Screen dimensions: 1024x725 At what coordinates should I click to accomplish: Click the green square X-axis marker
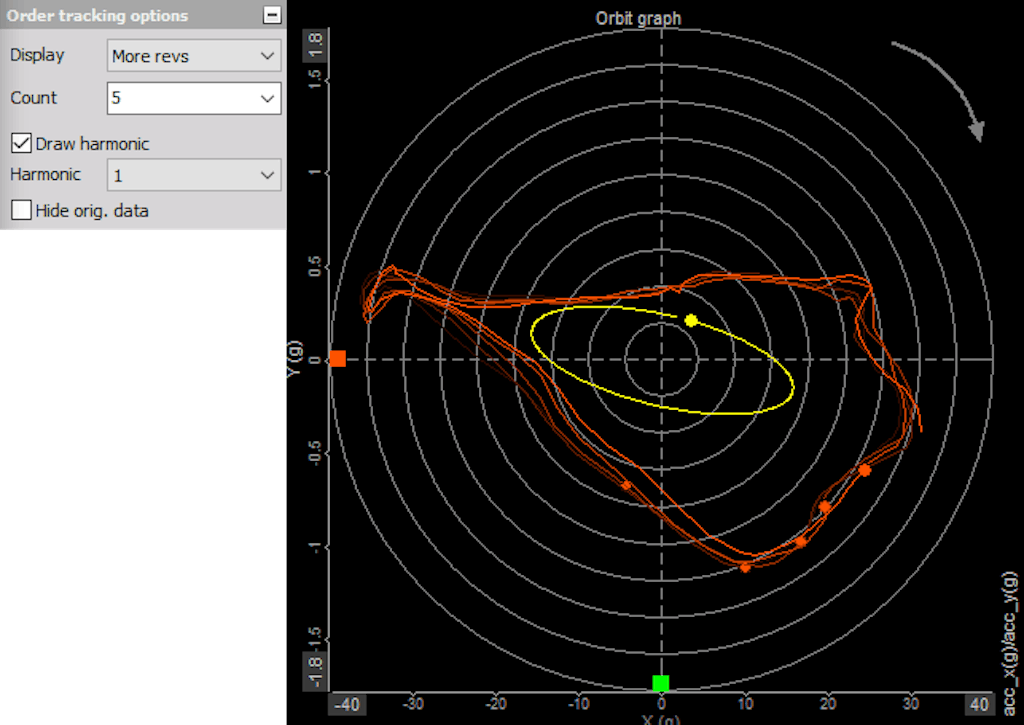click(x=661, y=683)
